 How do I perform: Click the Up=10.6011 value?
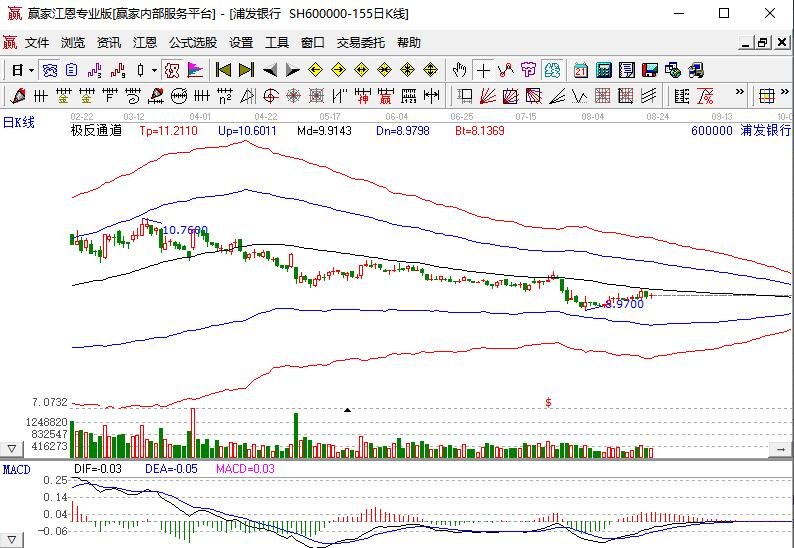(247, 131)
